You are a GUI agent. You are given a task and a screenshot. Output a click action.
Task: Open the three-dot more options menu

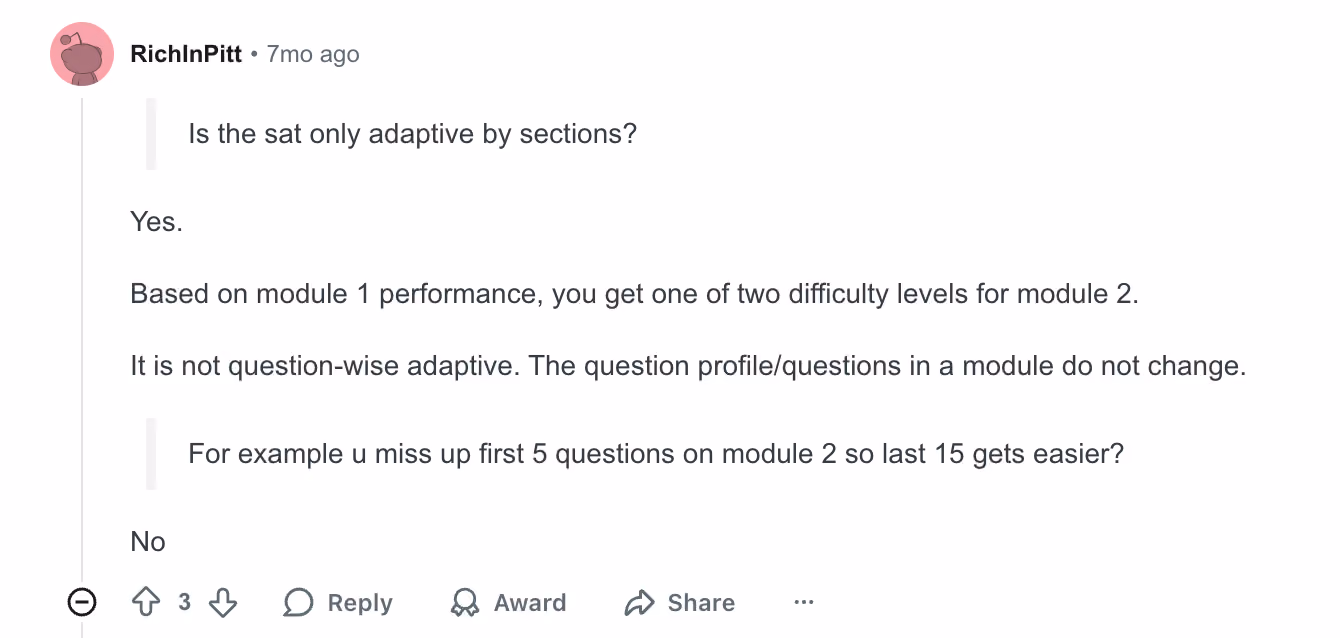[x=803, y=602]
